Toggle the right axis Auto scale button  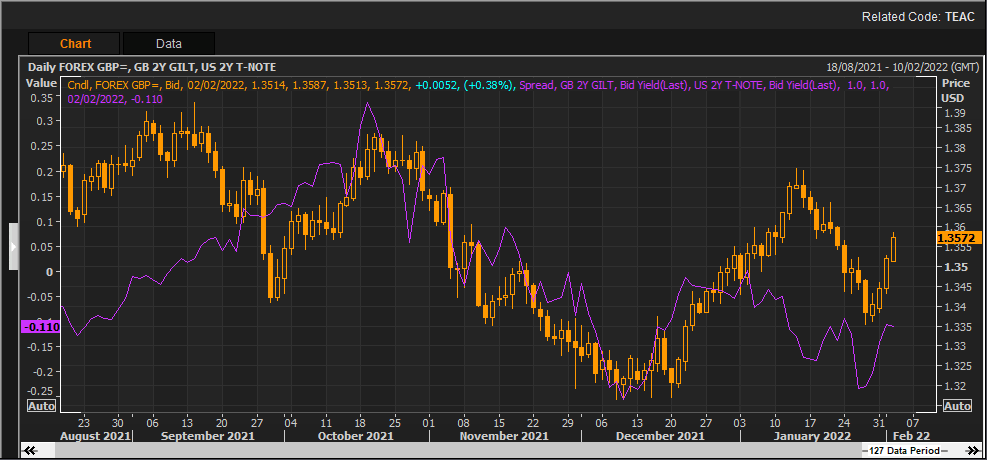click(956, 406)
